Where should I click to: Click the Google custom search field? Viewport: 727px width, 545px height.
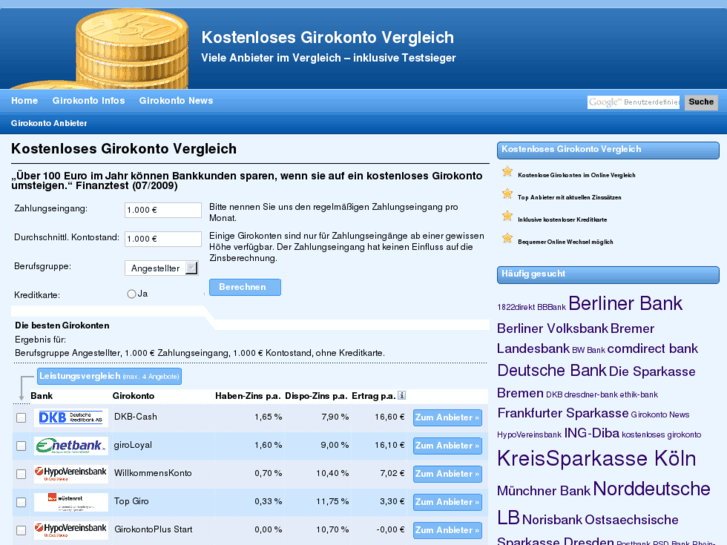coord(633,102)
